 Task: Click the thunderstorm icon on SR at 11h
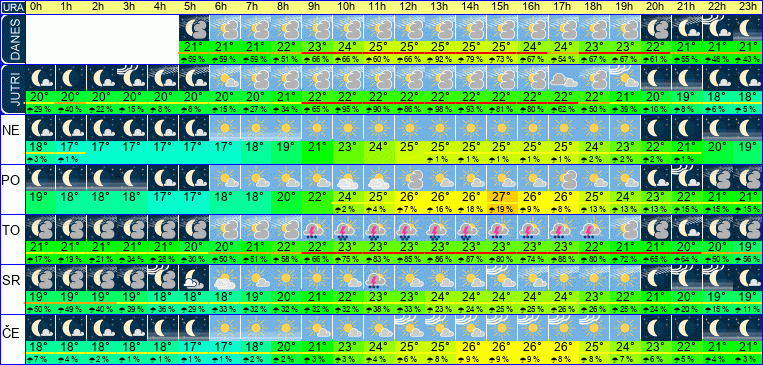[379, 278]
